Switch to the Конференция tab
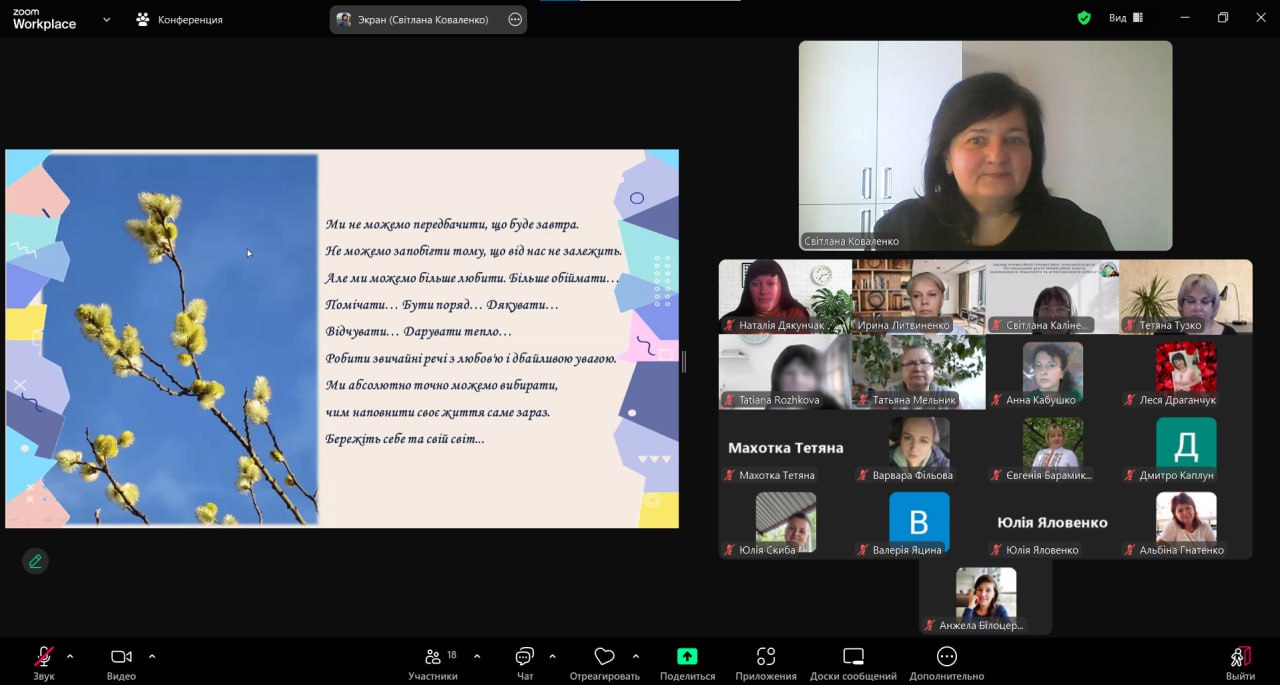 tap(180, 19)
